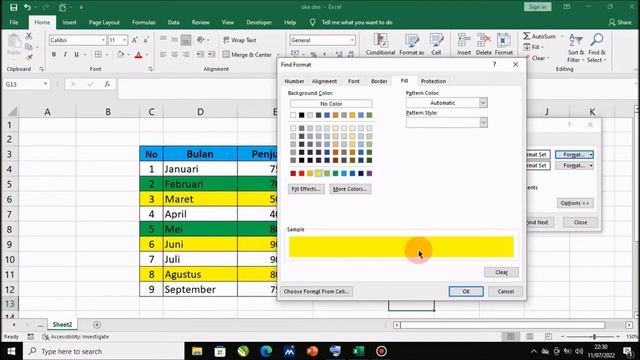Increase font size with larger A icon
This screenshot has width=640, height=360.
click(x=135, y=40)
